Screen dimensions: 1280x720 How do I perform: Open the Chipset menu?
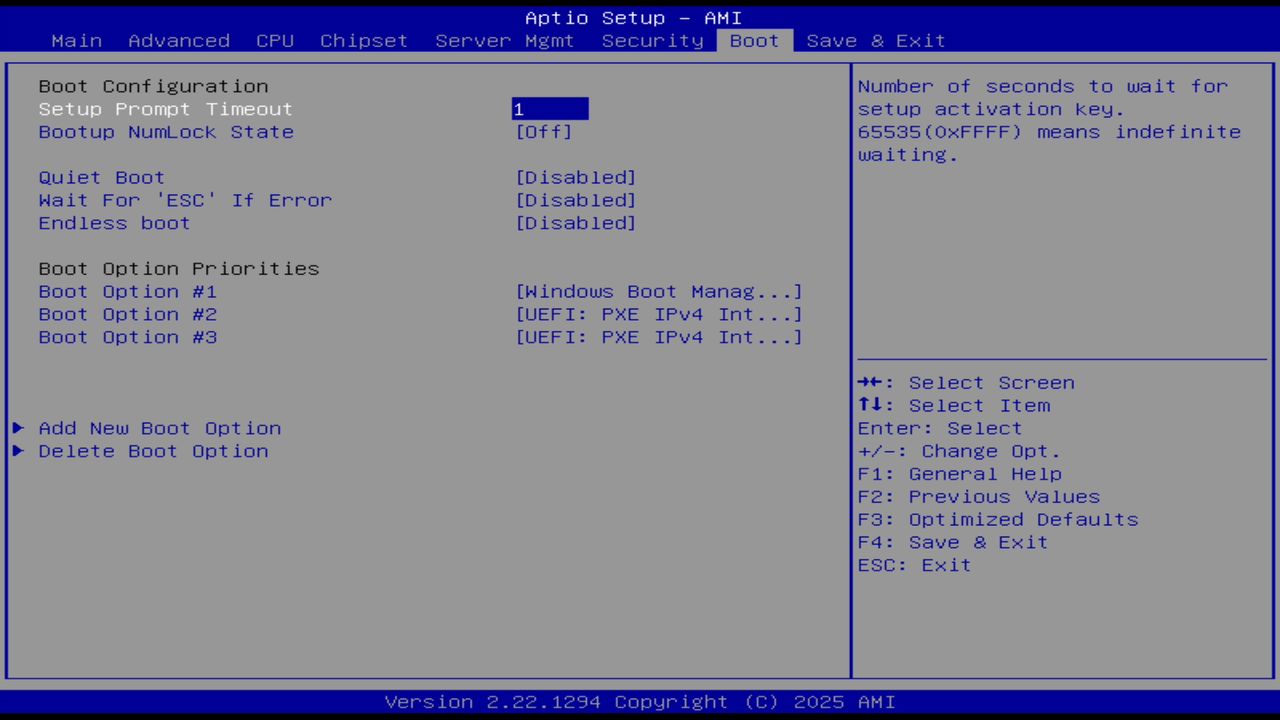(x=363, y=40)
